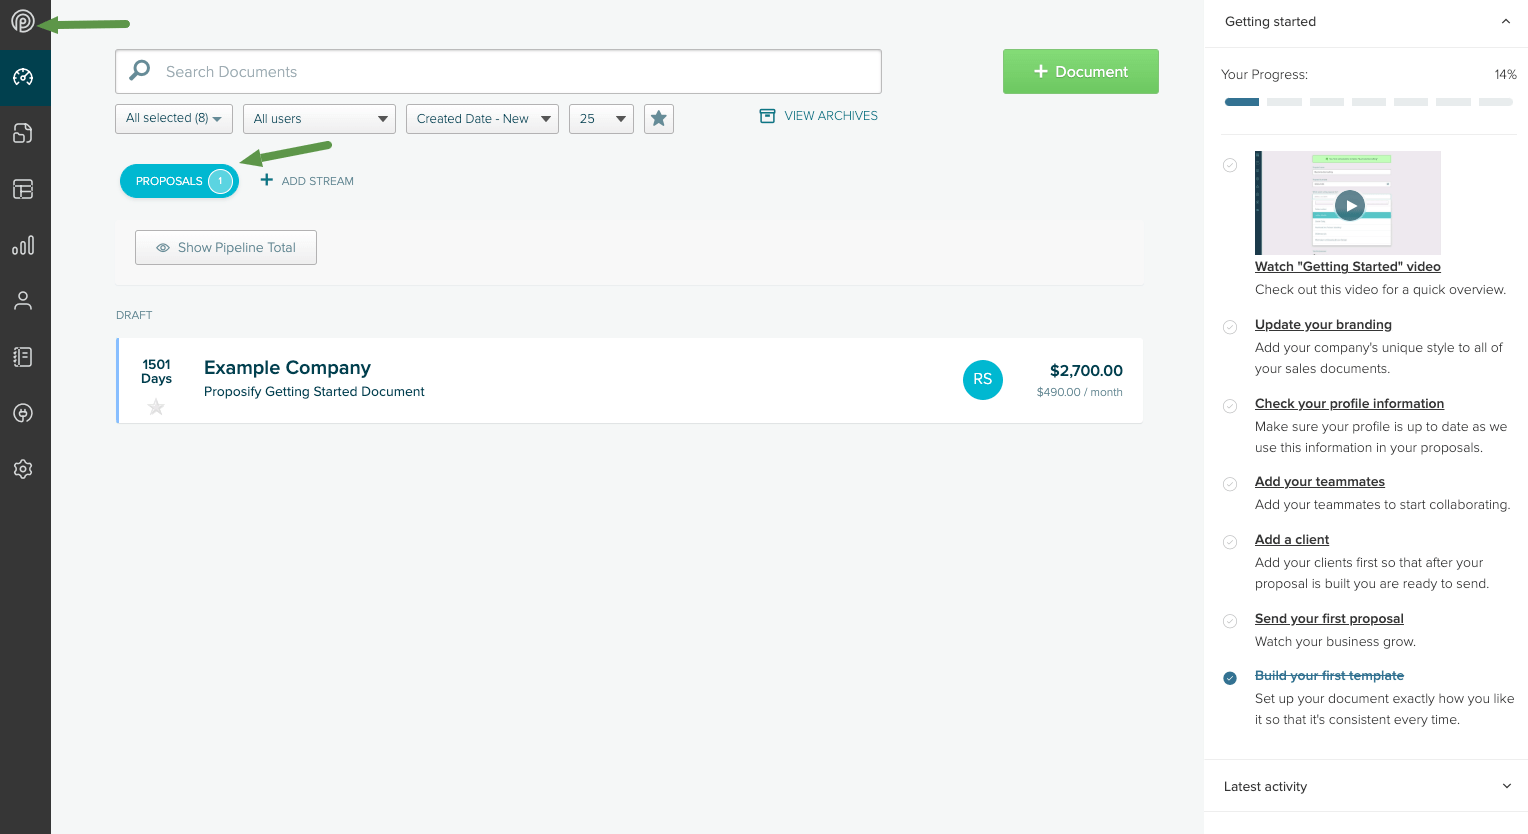
Task: Star the Example Company document
Action: [156, 407]
